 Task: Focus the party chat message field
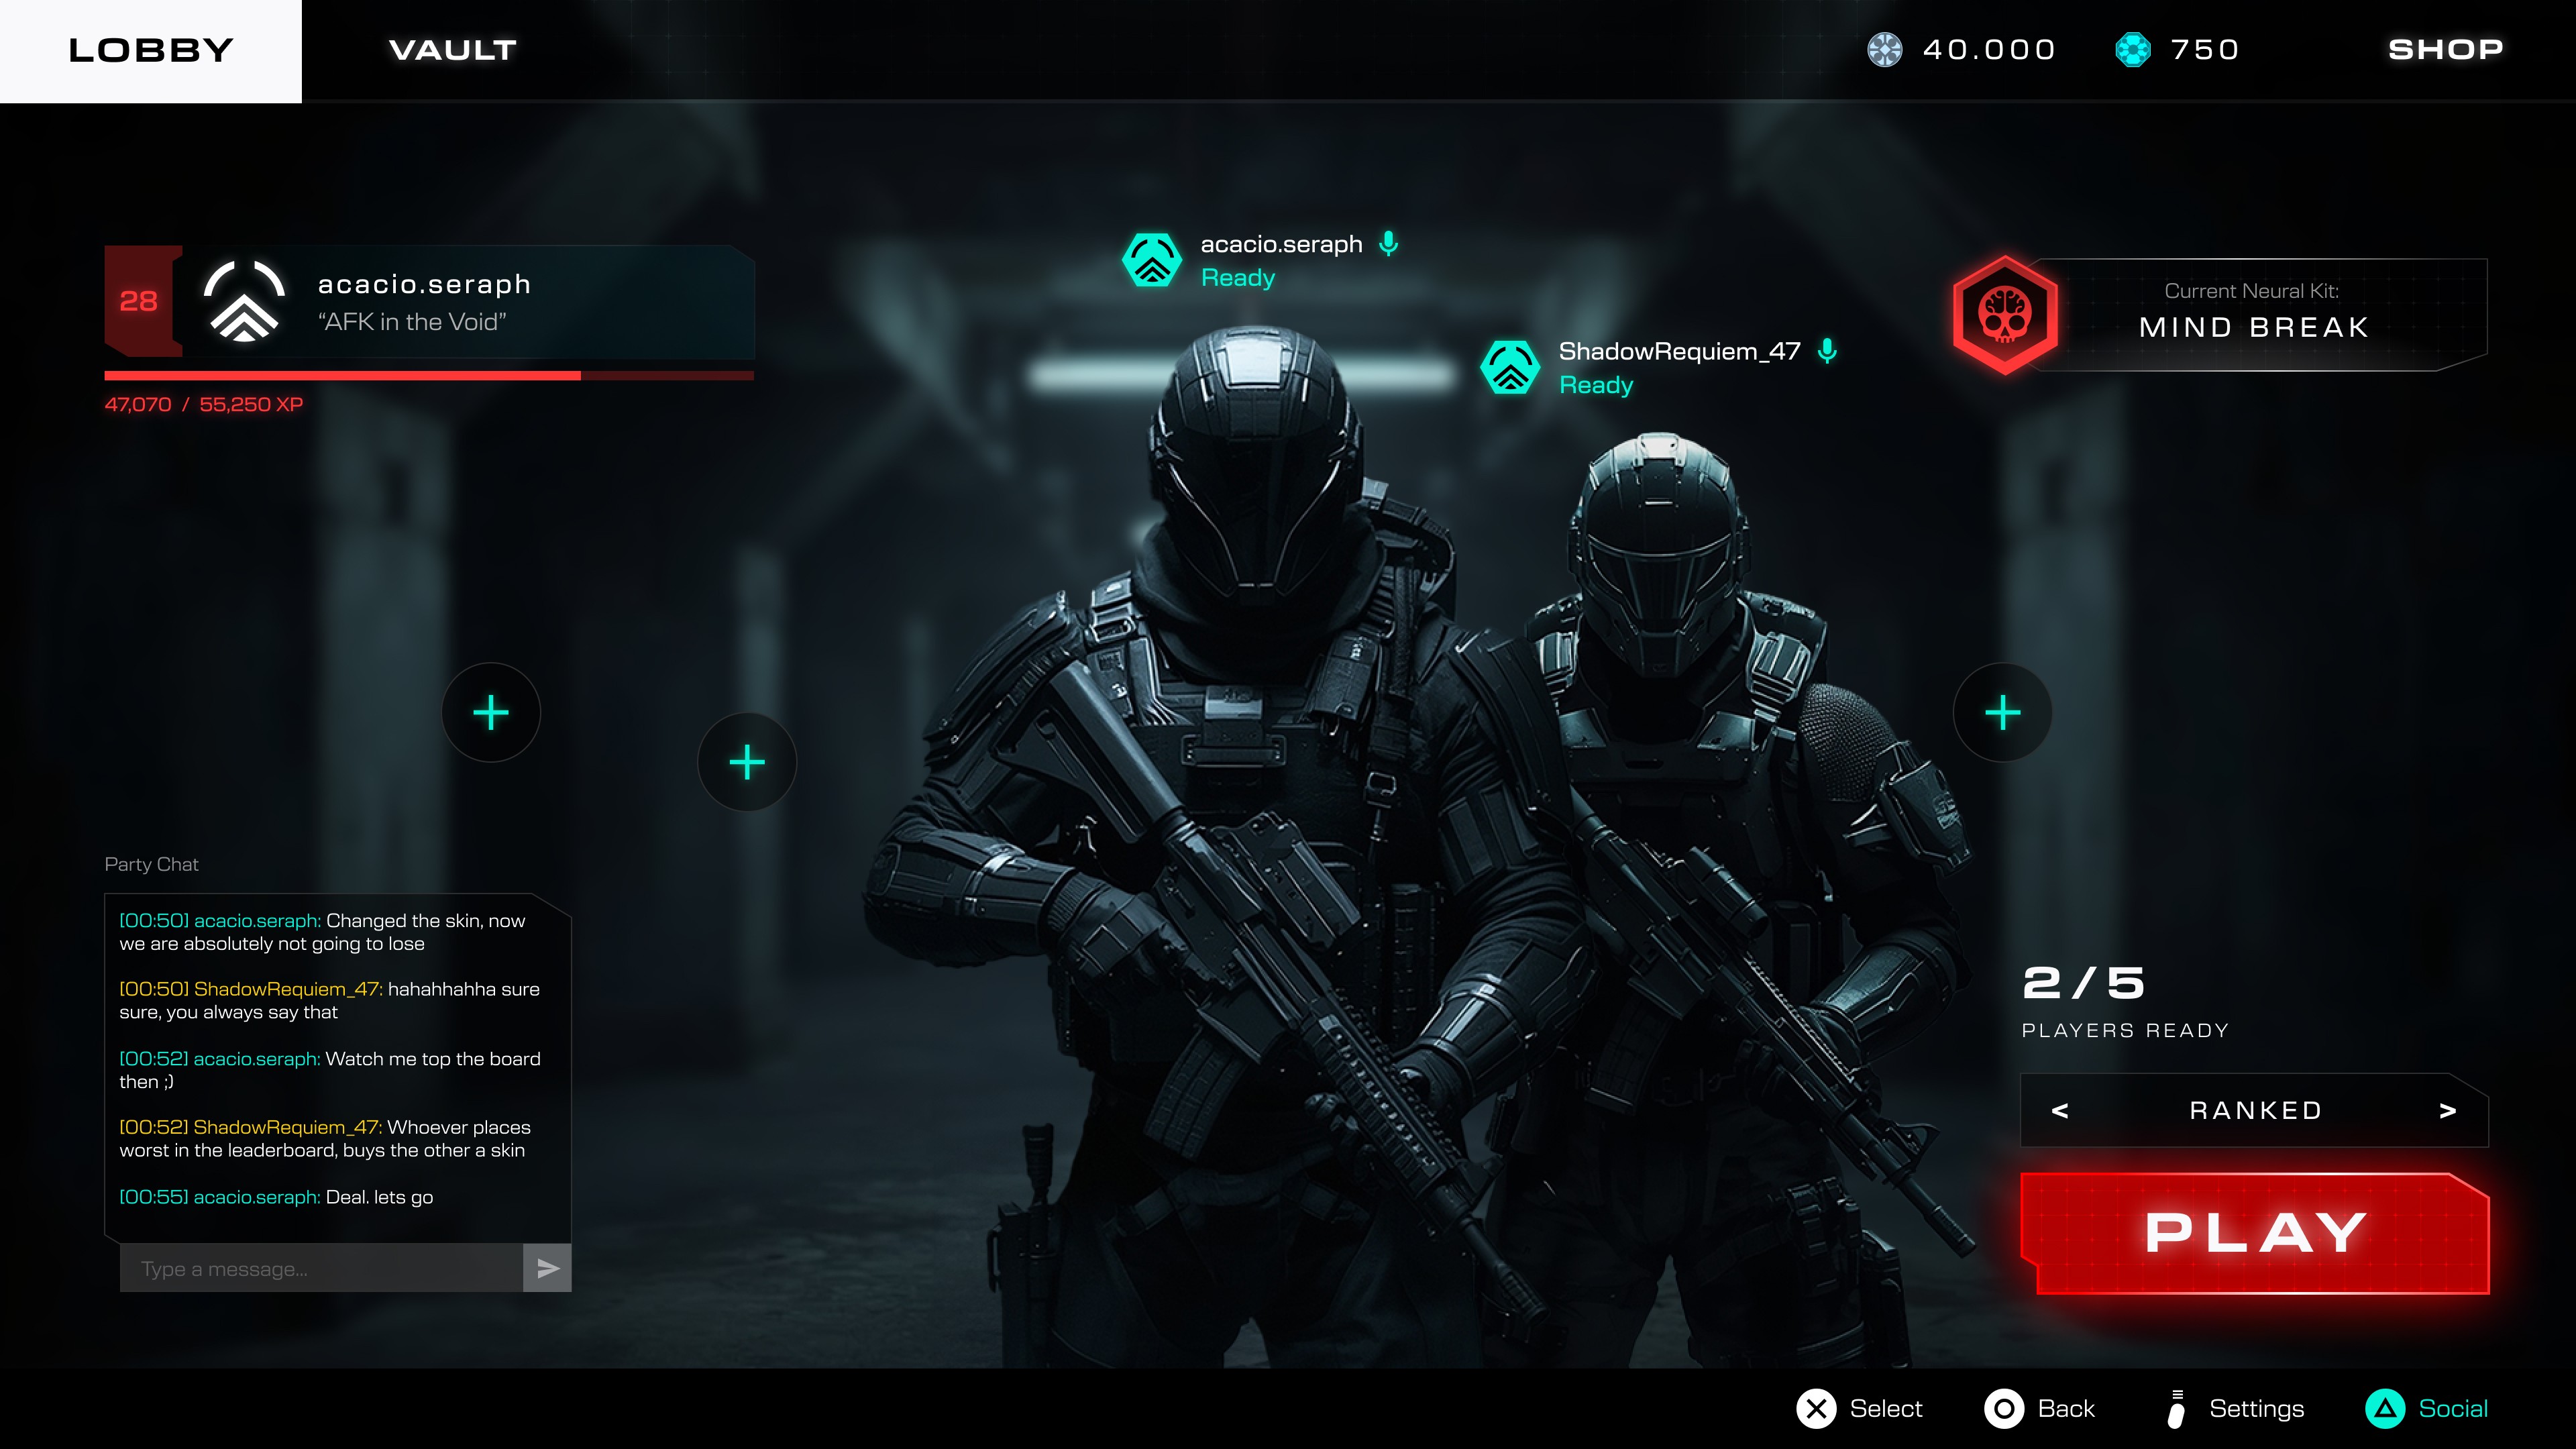click(320, 1268)
